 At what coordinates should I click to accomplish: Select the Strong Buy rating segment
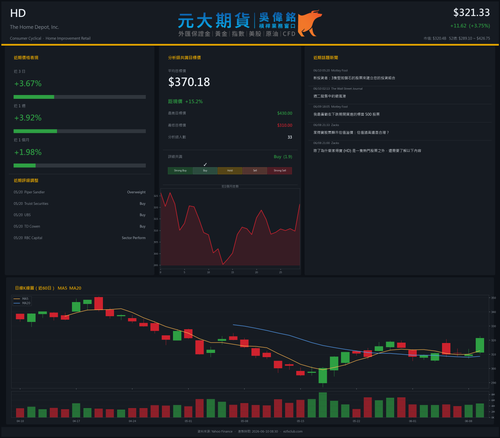[180, 171]
